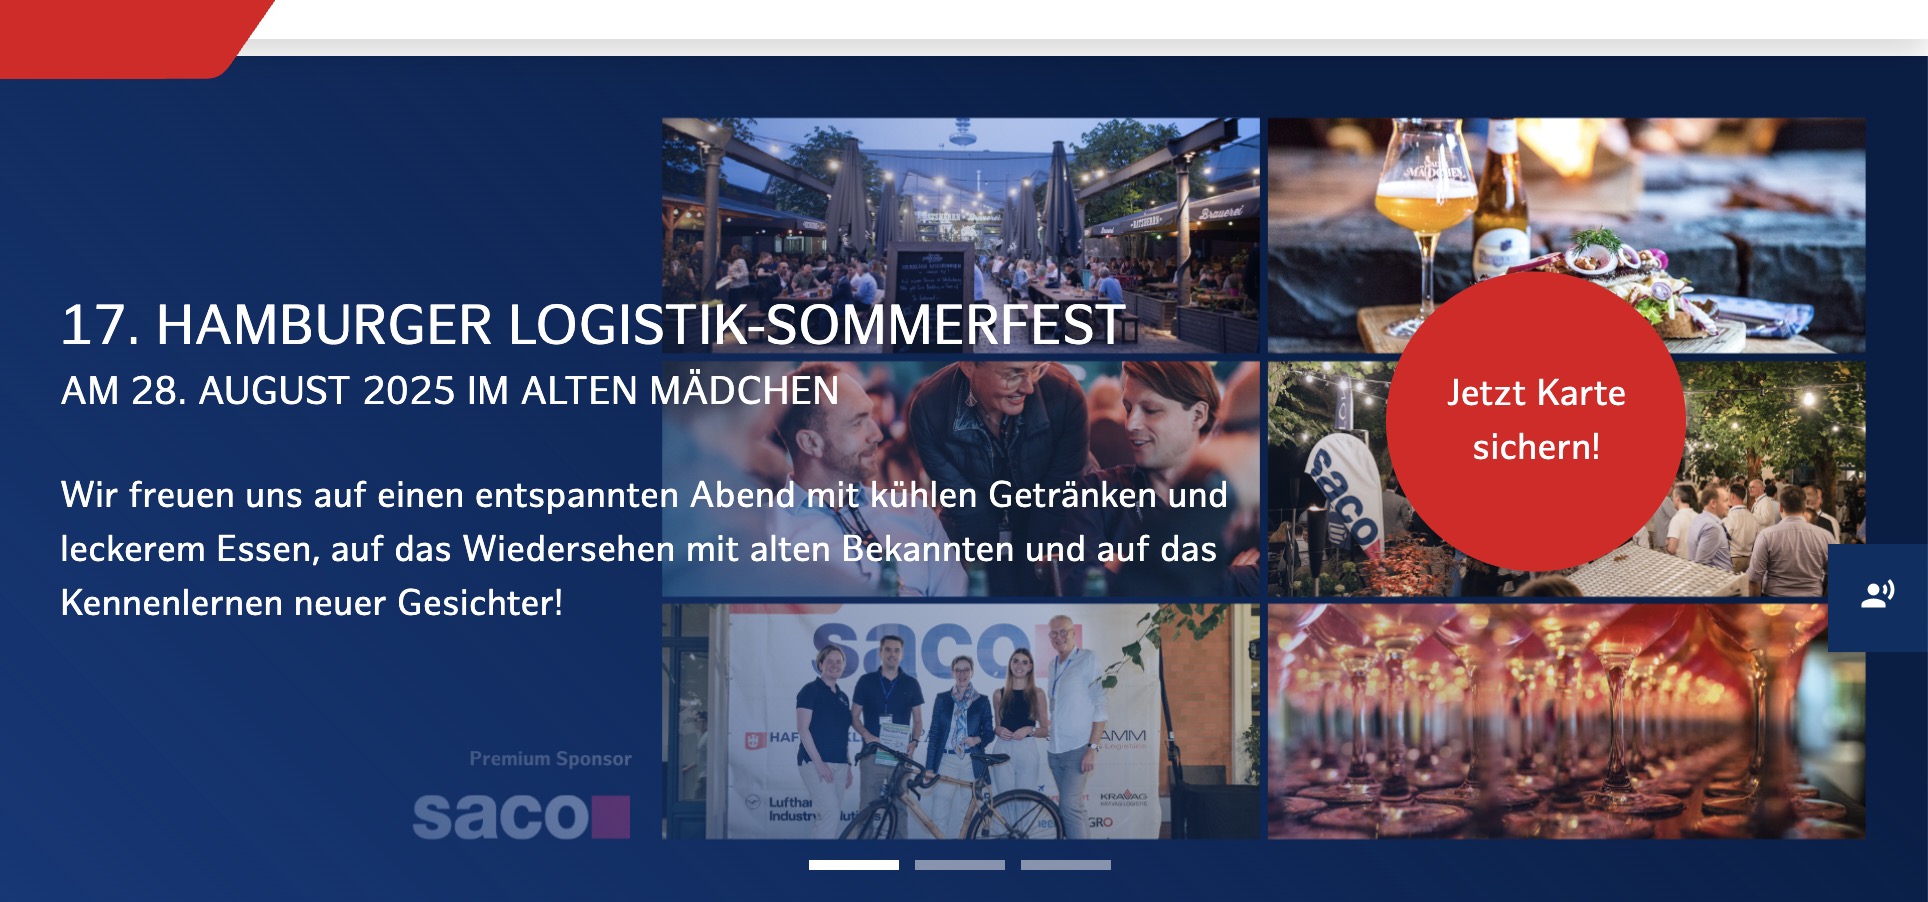Select the first carousel slide indicator
The height and width of the screenshot is (902, 1928).
(x=854, y=865)
